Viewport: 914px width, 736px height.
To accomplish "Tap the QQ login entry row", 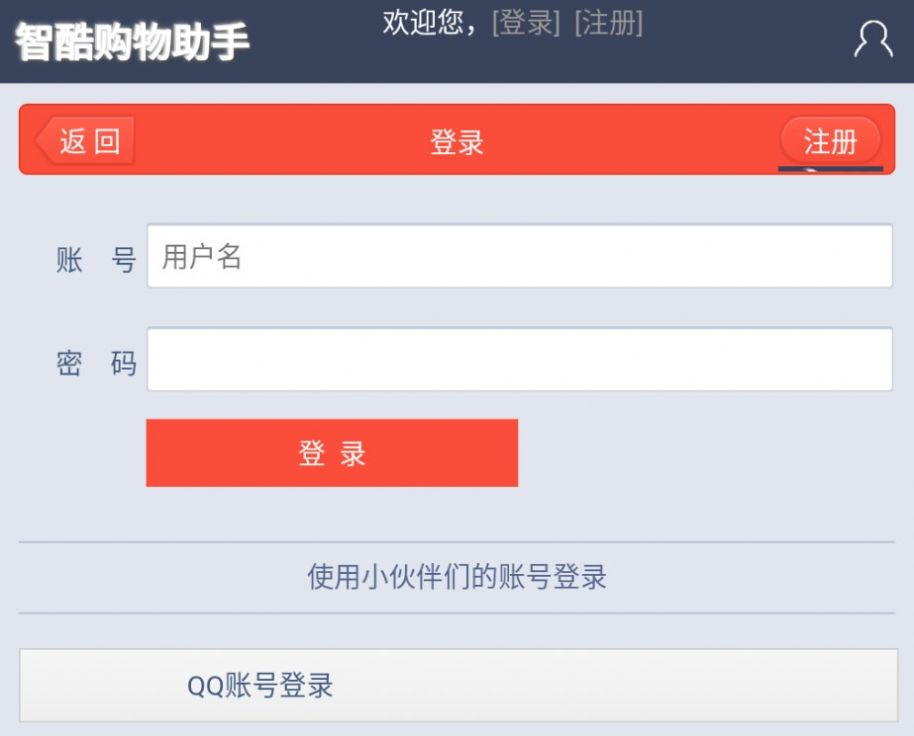I will tap(457, 685).
